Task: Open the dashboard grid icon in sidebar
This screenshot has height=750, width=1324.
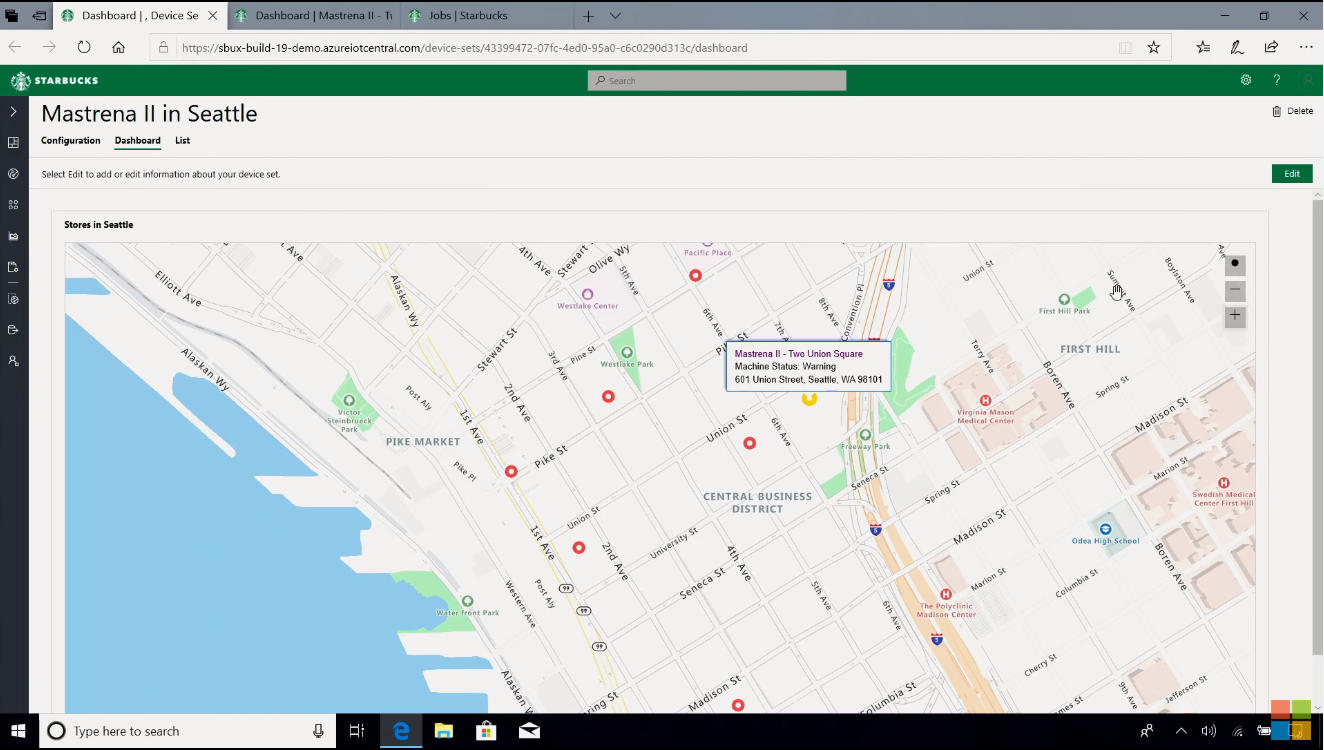Action: [x=13, y=143]
